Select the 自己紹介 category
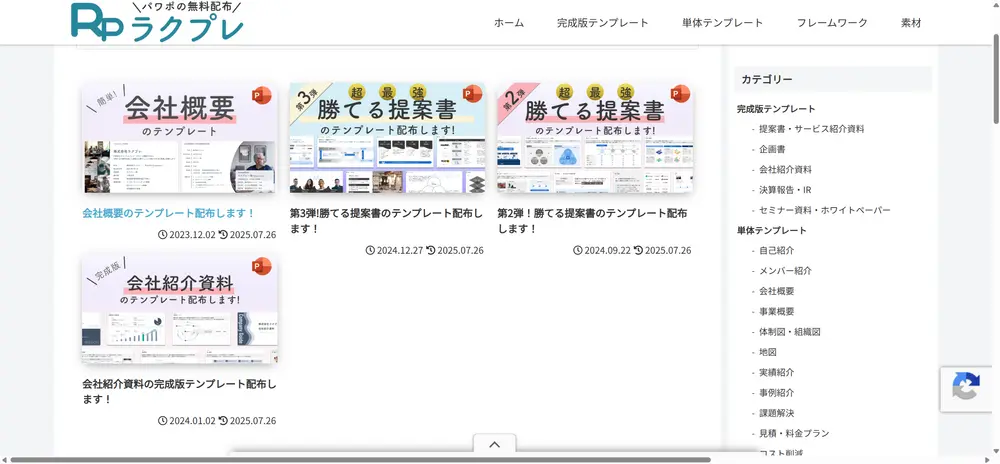Viewport: 1000px width, 464px height. click(x=777, y=250)
